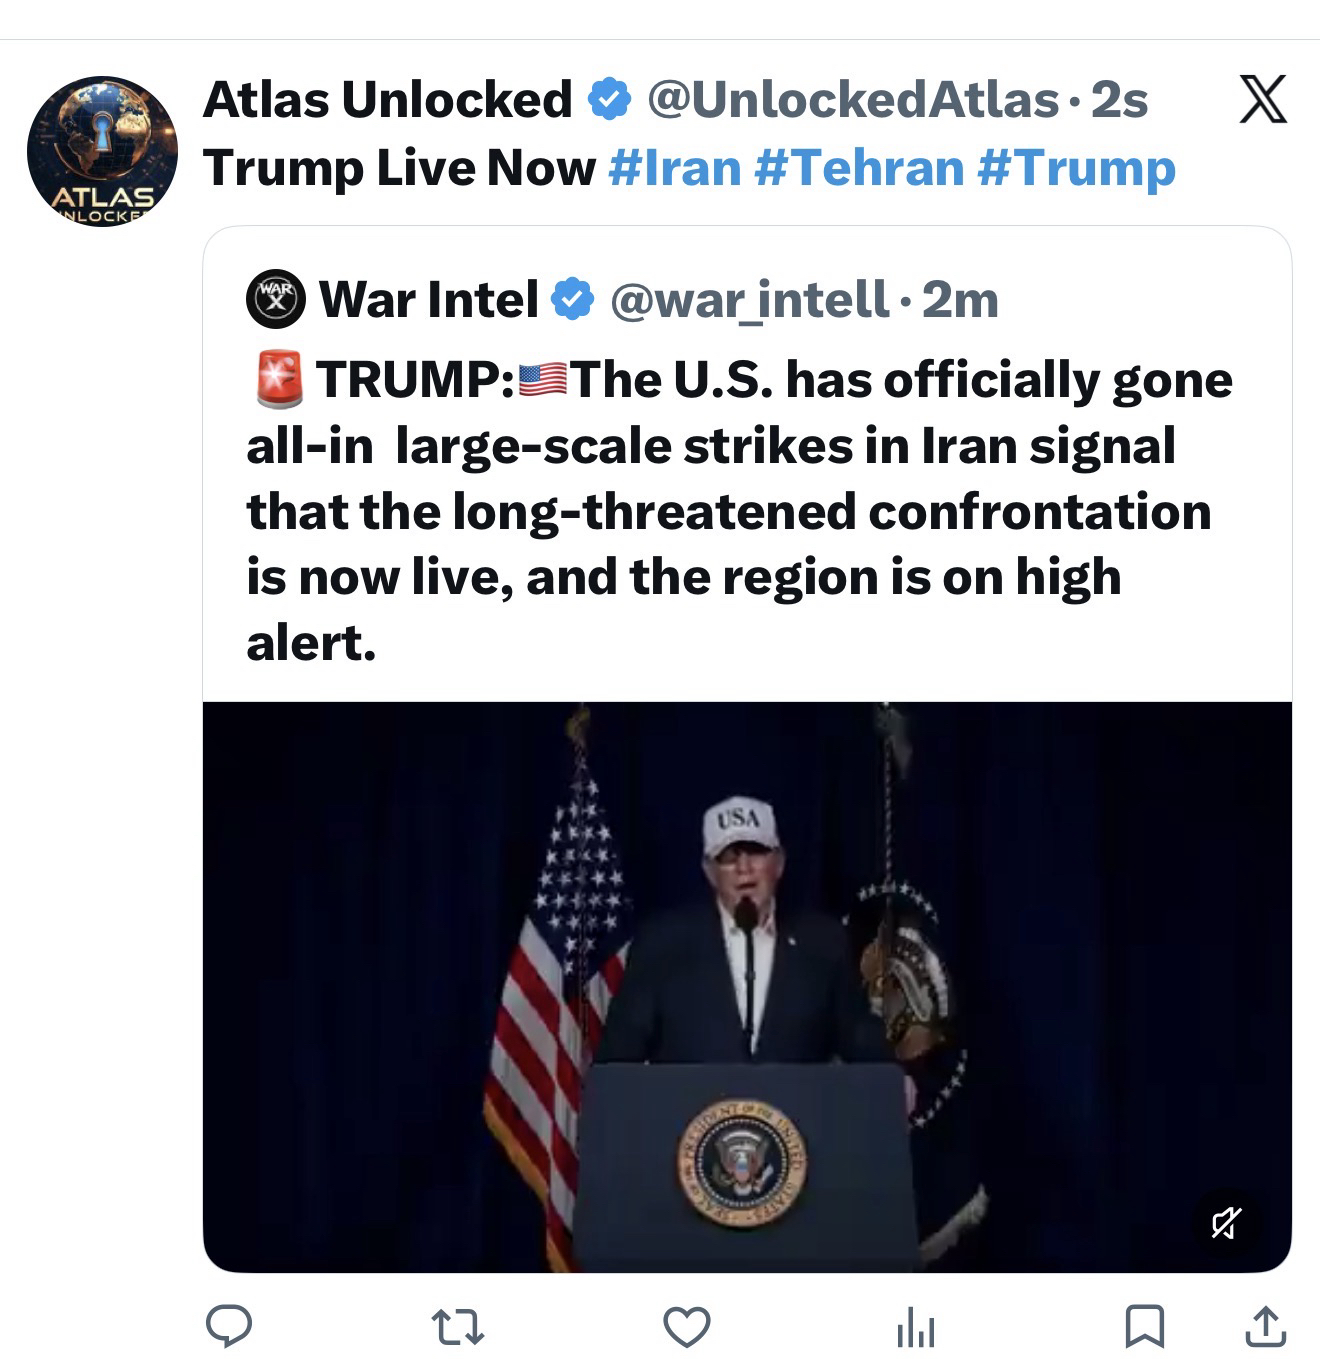The width and height of the screenshot is (1320, 1359).
Task: Open the #Trump hashtag
Action: click(1076, 167)
